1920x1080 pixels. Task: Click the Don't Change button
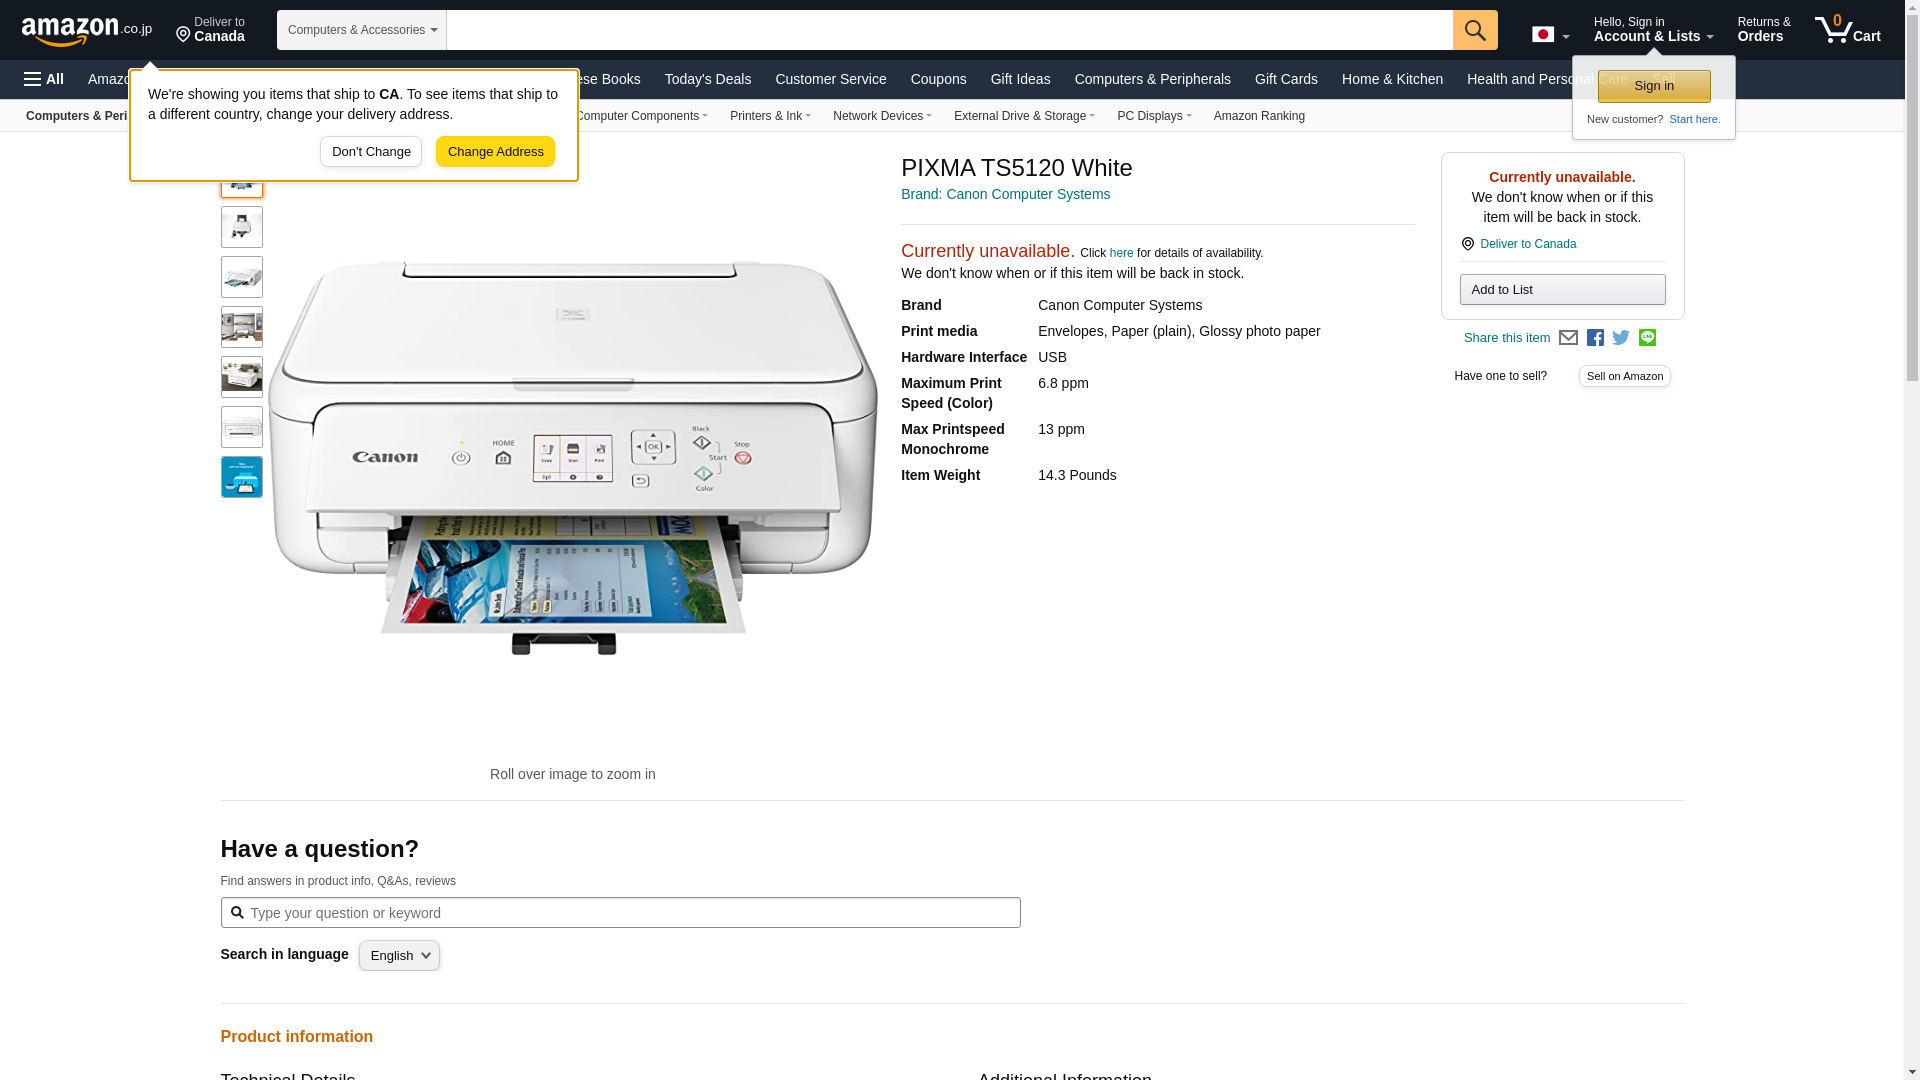point(371,152)
